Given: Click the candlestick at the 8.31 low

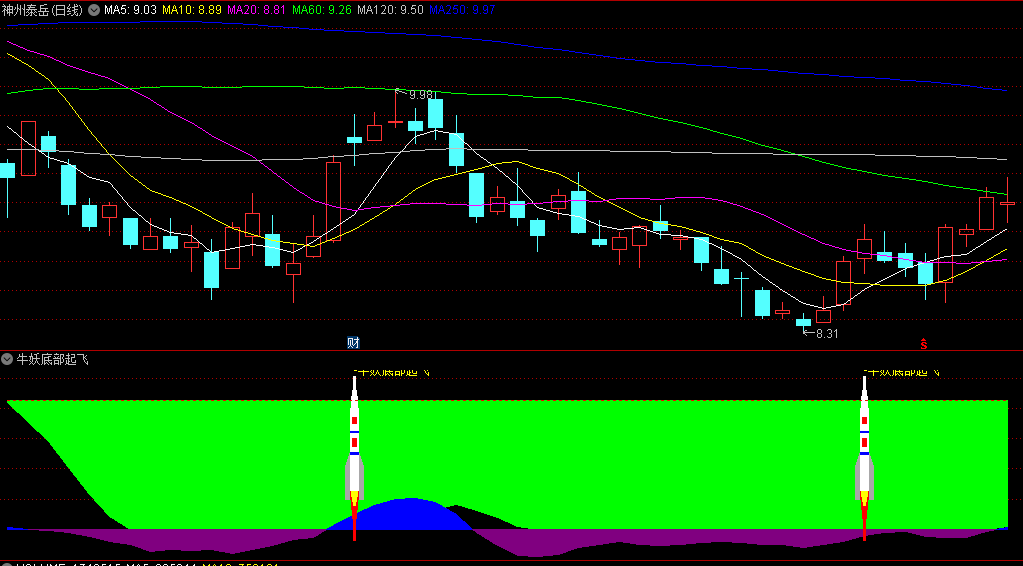Looking at the screenshot, I should 803,321.
